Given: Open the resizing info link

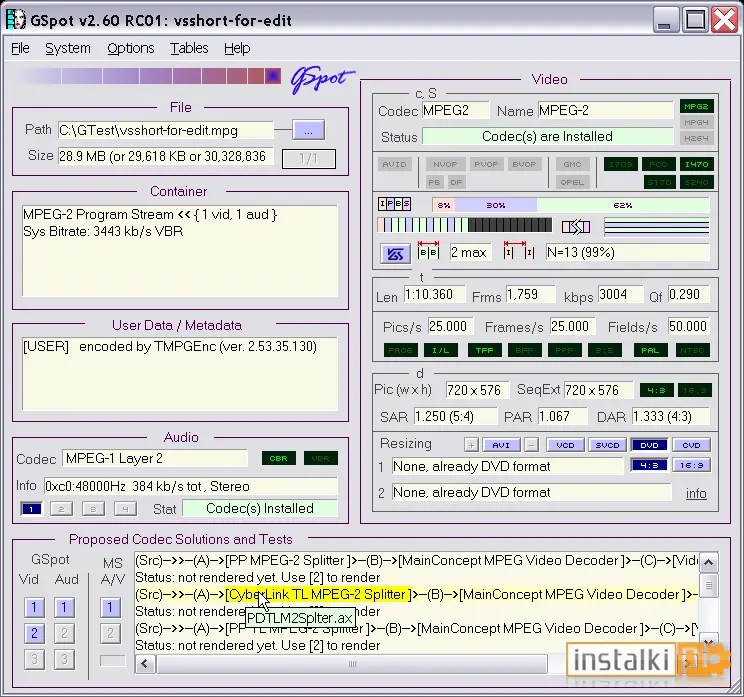Looking at the screenshot, I should point(696,493).
